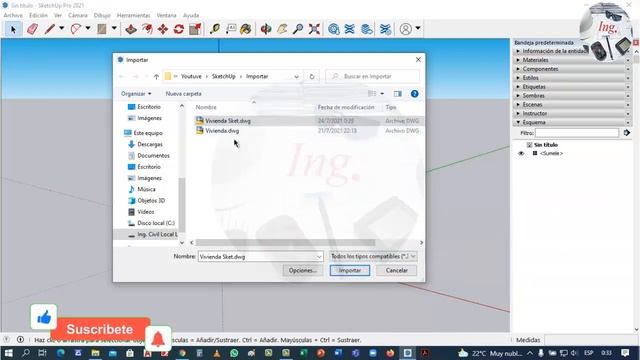Click the Importar button
The height and width of the screenshot is (360, 640).
pos(350,271)
